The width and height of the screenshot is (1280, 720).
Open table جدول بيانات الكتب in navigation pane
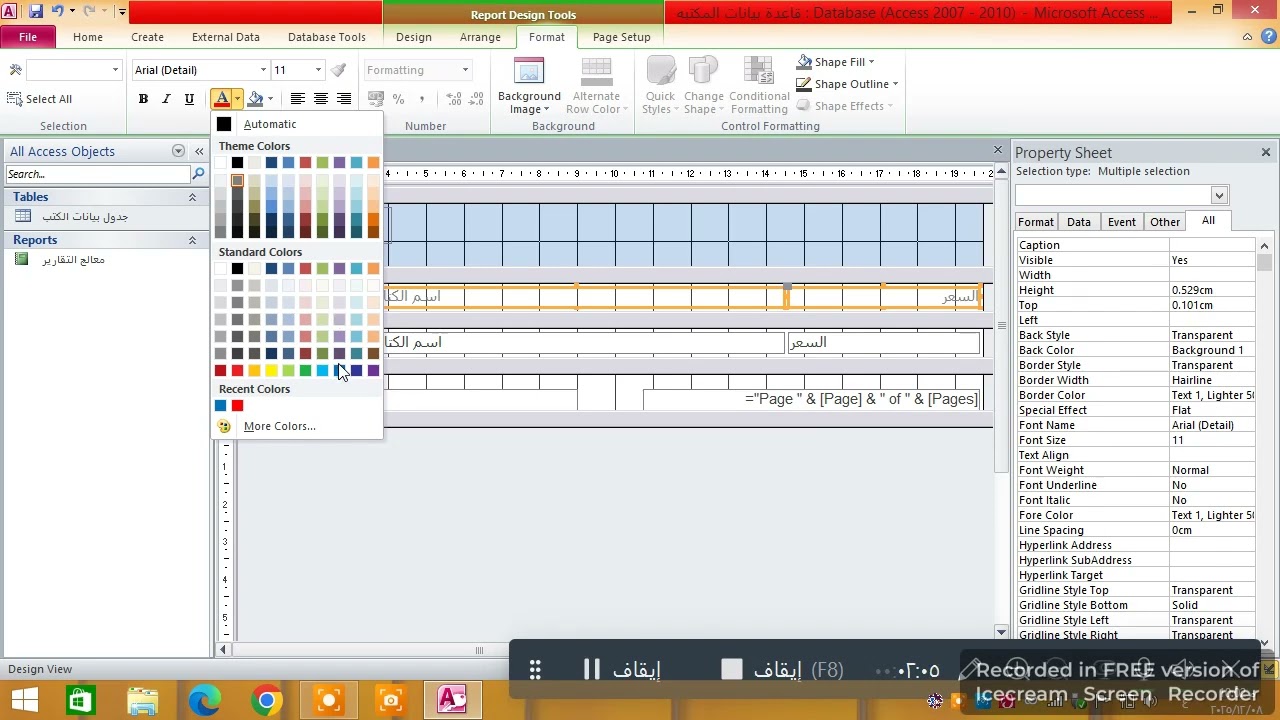85,217
